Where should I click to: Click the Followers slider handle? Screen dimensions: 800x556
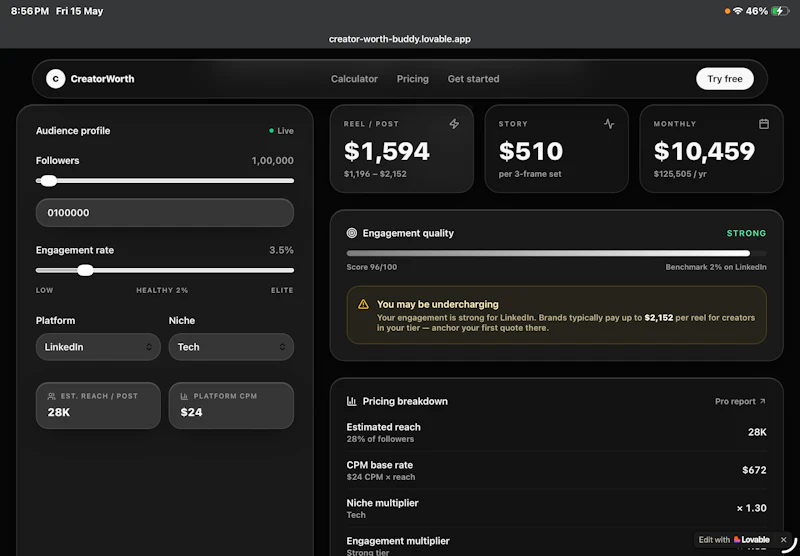(x=48, y=181)
